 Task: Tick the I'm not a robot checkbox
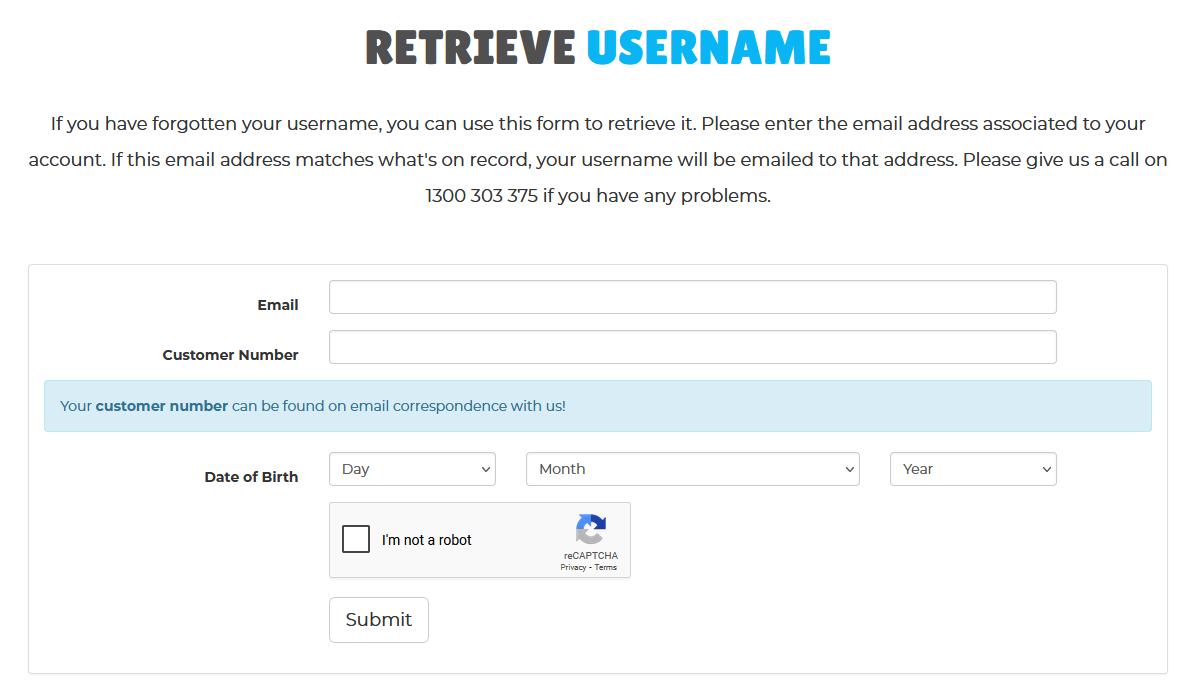356,540
